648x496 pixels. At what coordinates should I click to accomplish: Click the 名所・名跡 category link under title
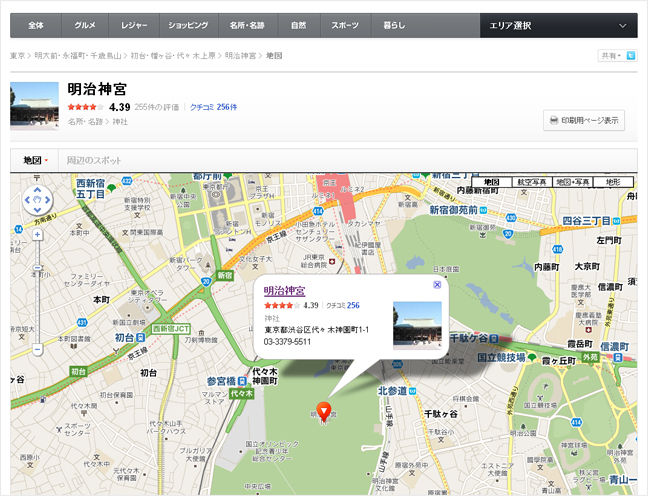coord(86,122)
